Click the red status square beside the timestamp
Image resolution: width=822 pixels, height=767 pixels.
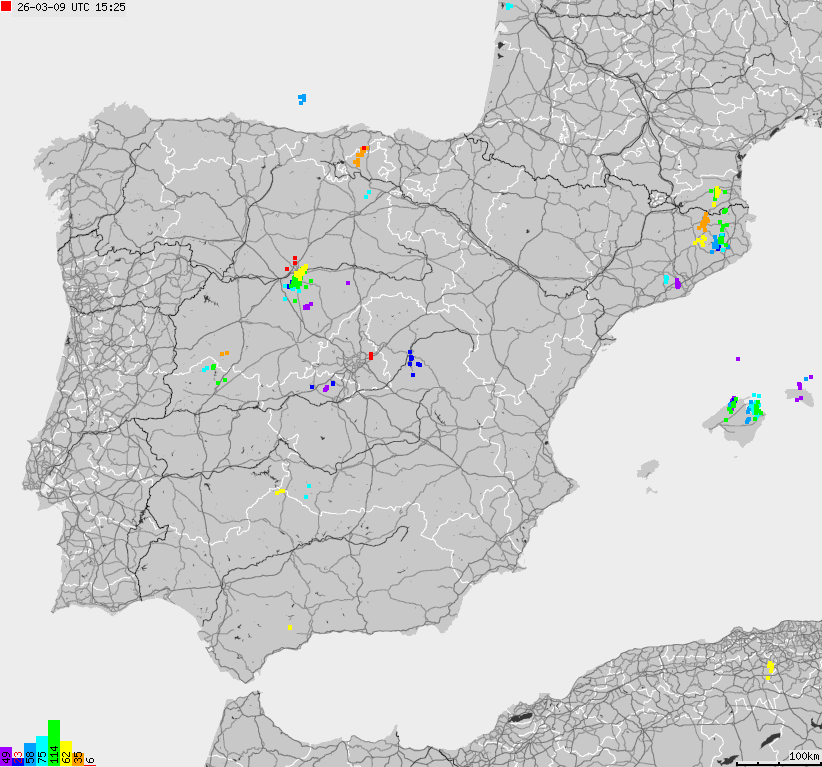[x=7, y=8]
